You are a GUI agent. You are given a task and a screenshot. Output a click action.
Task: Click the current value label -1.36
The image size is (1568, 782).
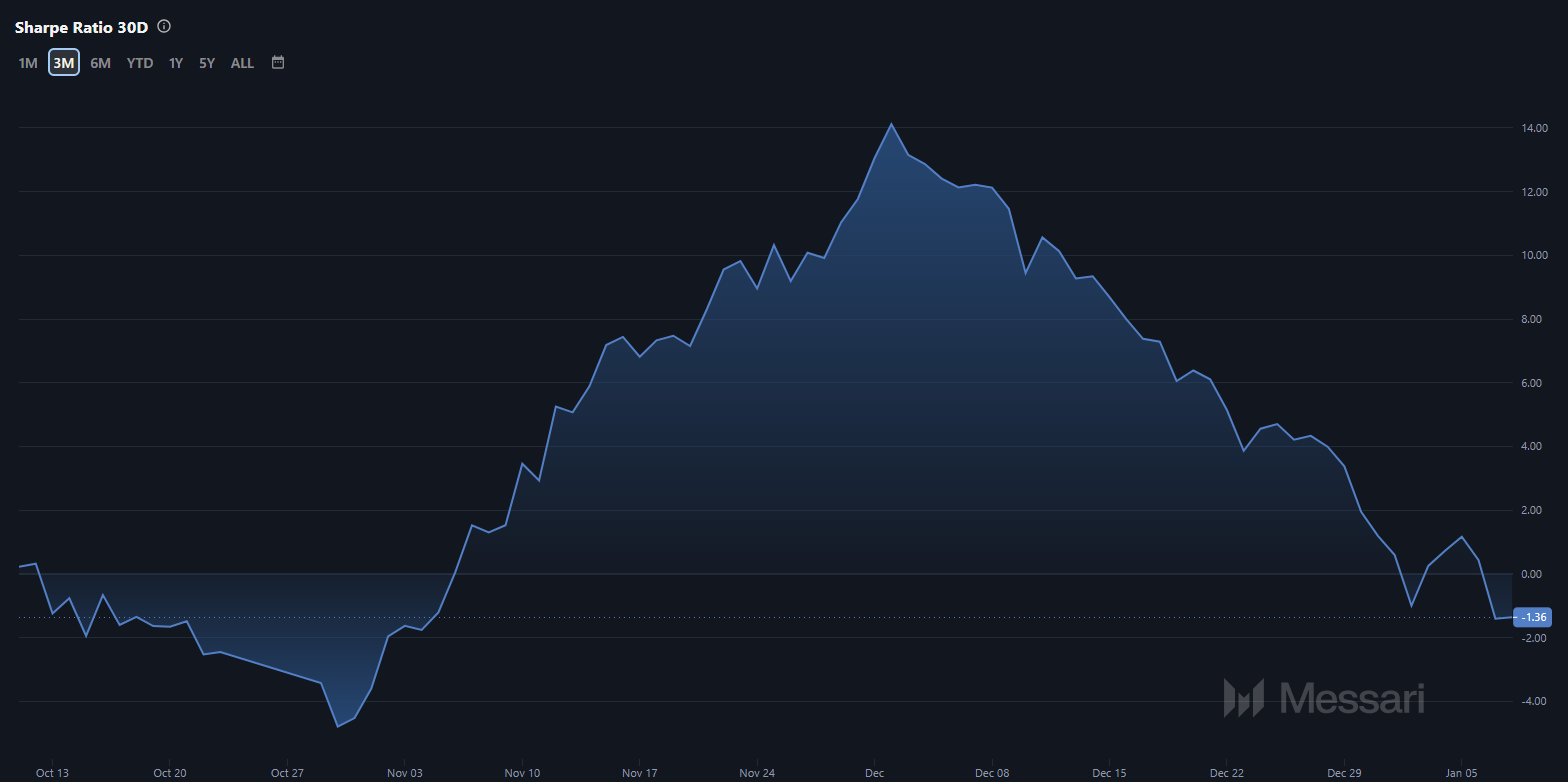pyautogui.click(x=1532, y=617)
